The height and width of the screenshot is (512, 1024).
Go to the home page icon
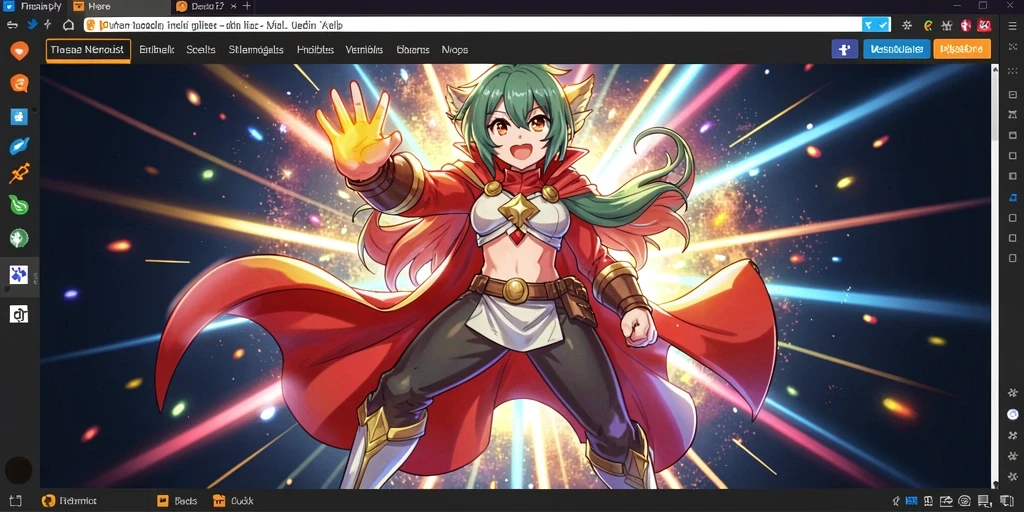pos(69,25)
